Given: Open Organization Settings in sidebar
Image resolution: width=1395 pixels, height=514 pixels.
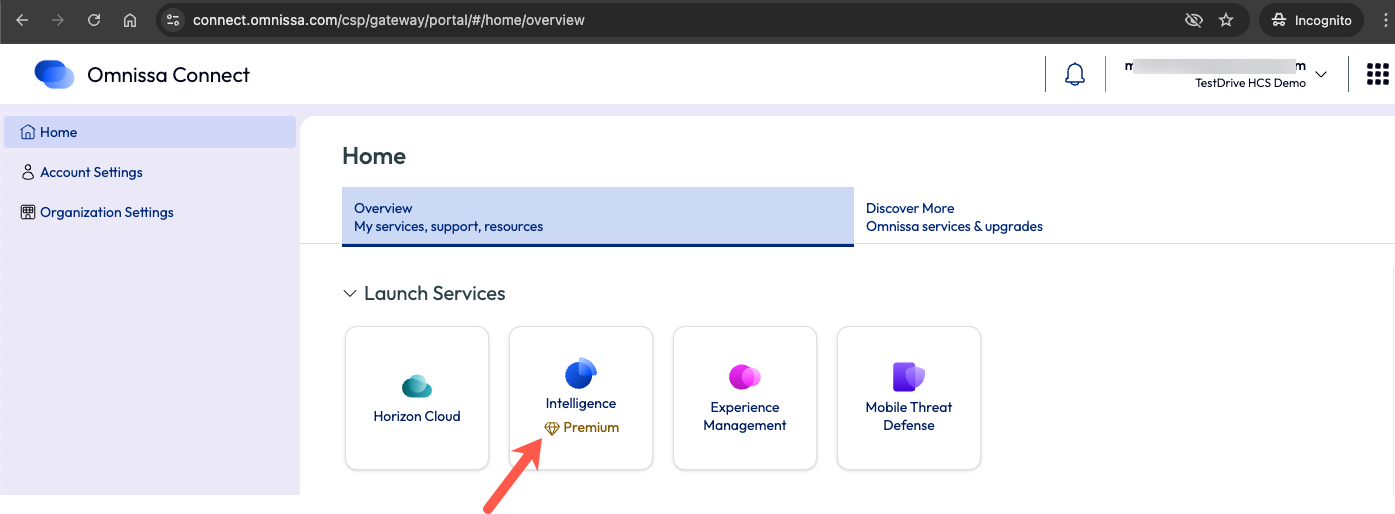Looking at the screenshot, I should [x=106, y=212].
